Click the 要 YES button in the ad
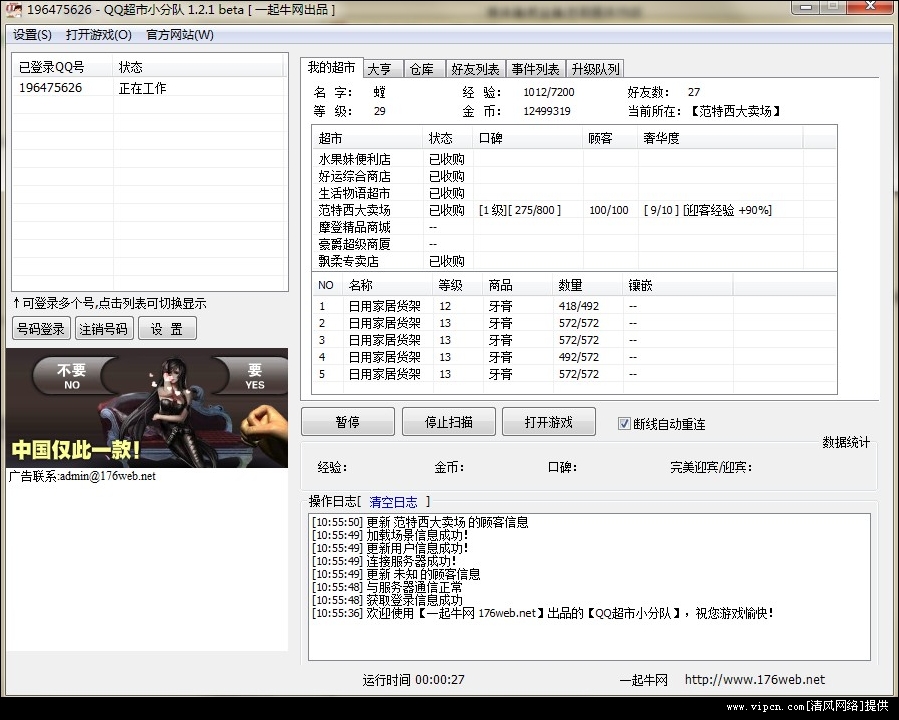This screenshot has width=899, height=720. coord(254,376)
